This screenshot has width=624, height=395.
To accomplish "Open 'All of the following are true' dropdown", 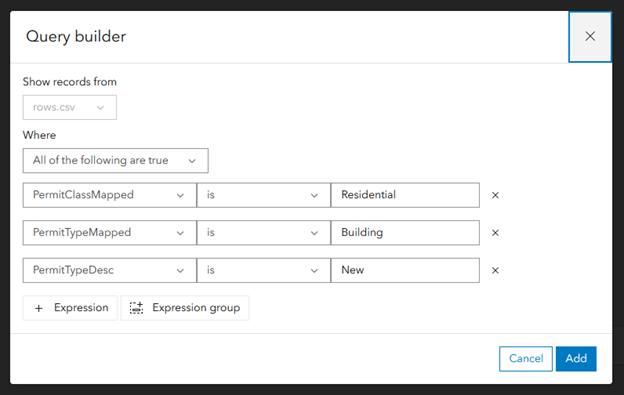I will [x=115, y=161].
